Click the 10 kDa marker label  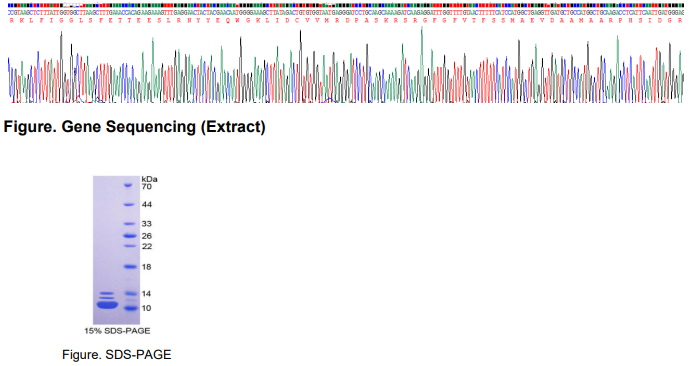(147, 308)
